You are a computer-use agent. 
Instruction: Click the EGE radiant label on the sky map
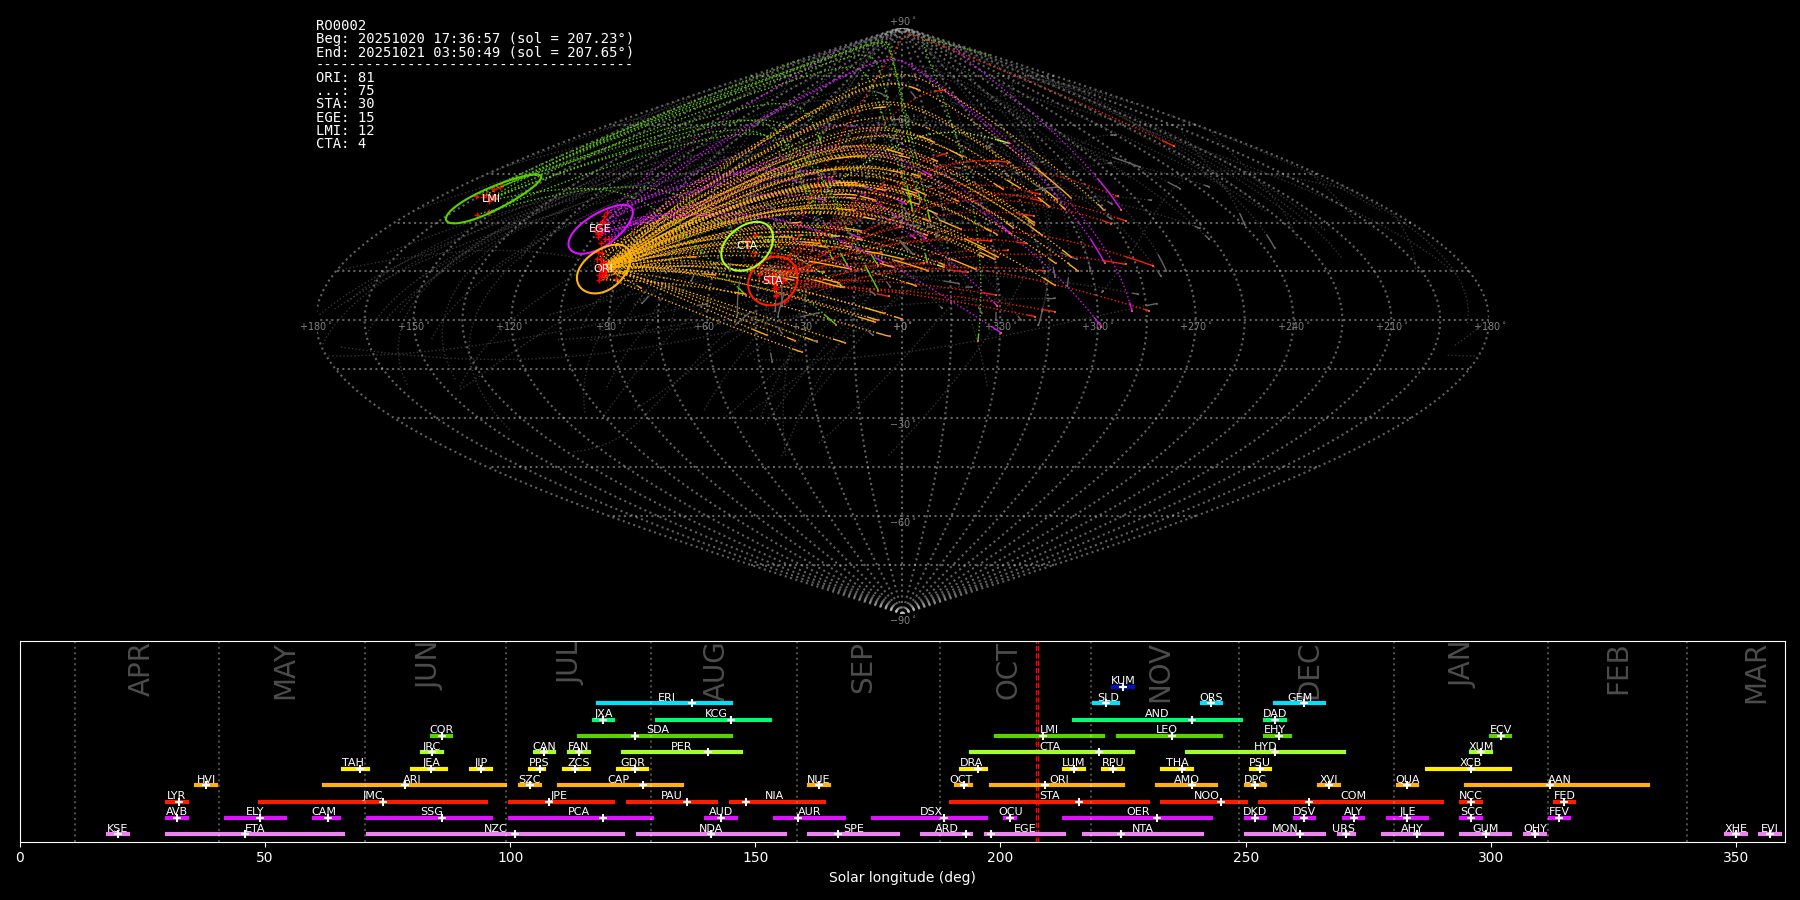click(x=600, y=229)
